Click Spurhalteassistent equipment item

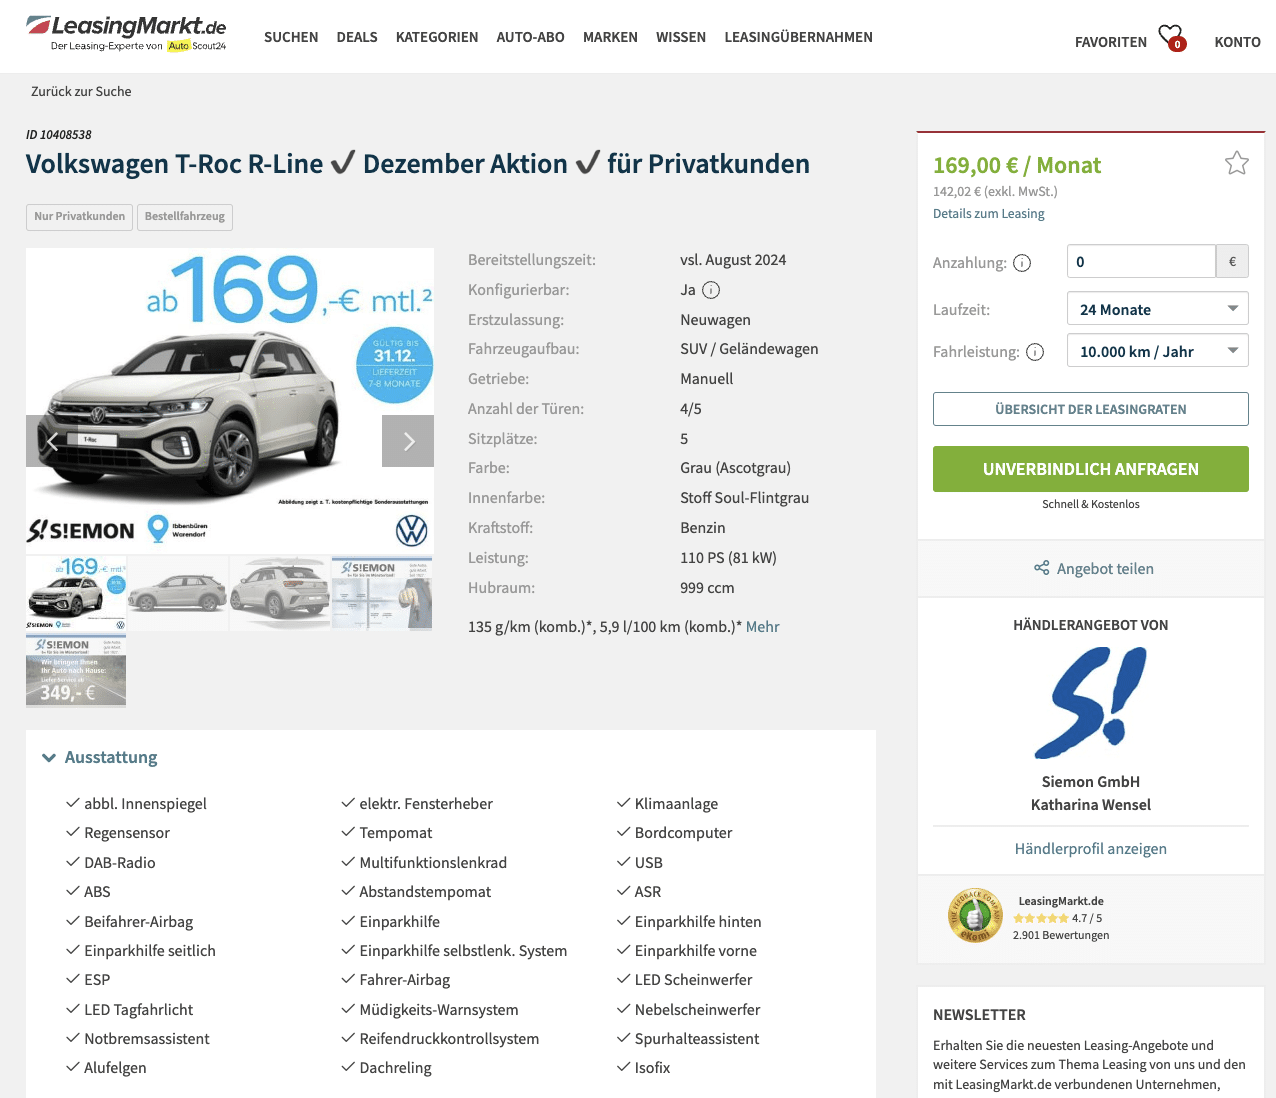[697, 1038]
